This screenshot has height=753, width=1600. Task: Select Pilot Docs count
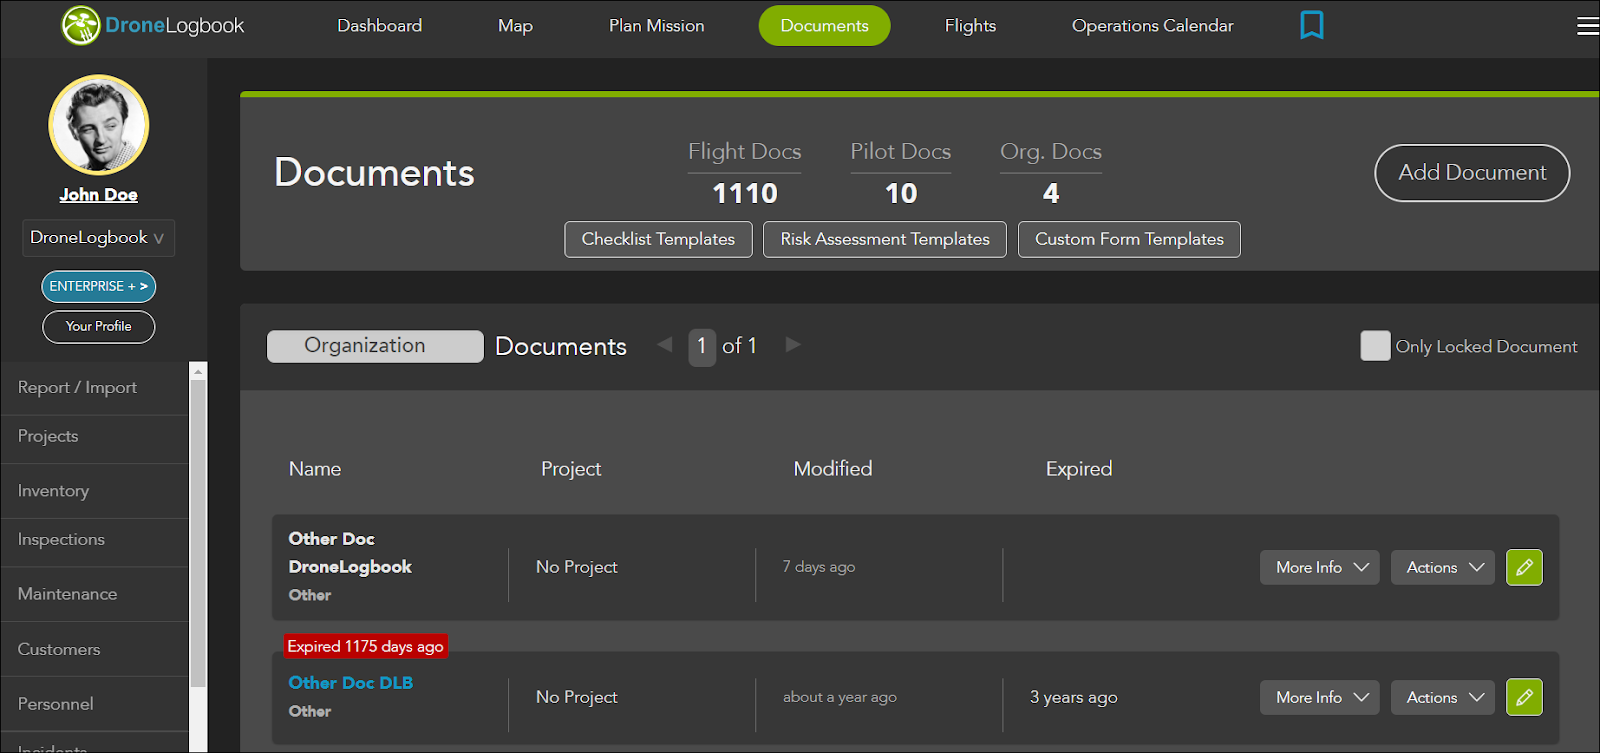[901, 193]
